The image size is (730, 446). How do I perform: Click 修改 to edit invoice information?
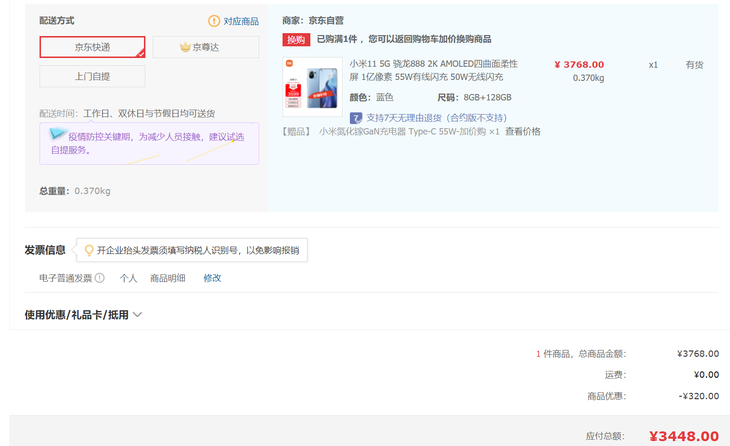[212, 278]
